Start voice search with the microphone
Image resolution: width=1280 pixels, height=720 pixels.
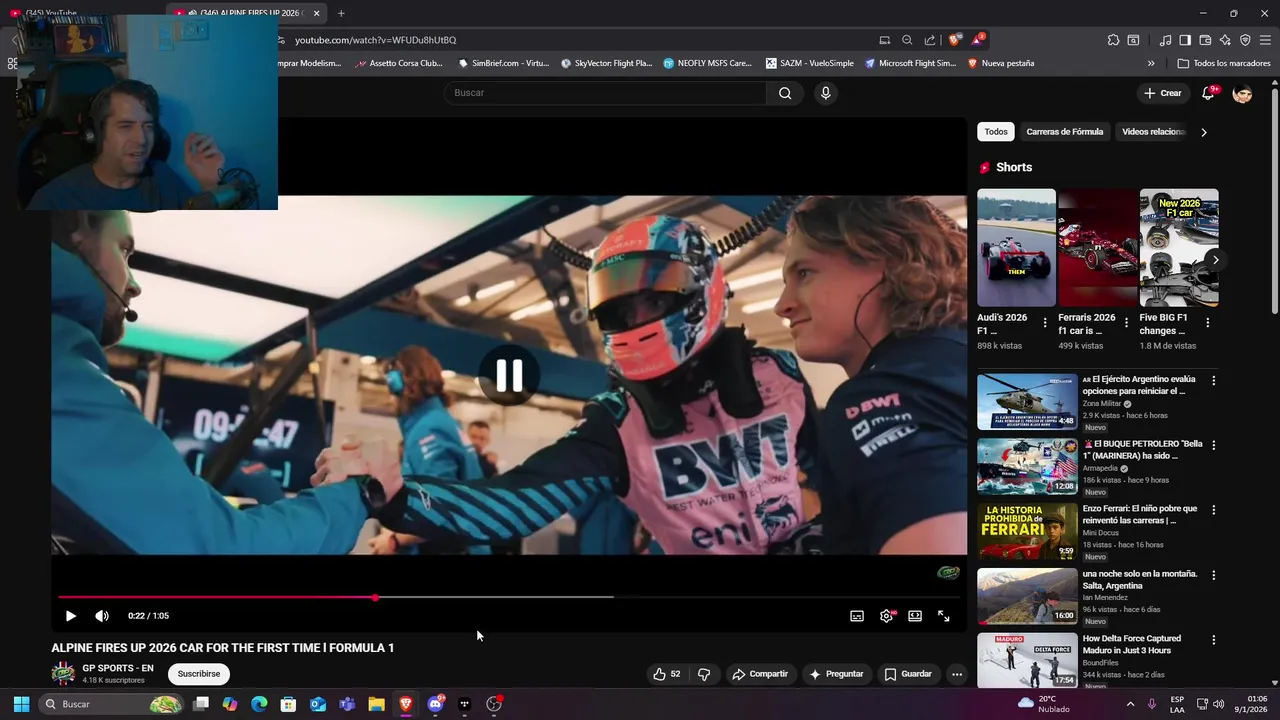(x=825, y=93)
